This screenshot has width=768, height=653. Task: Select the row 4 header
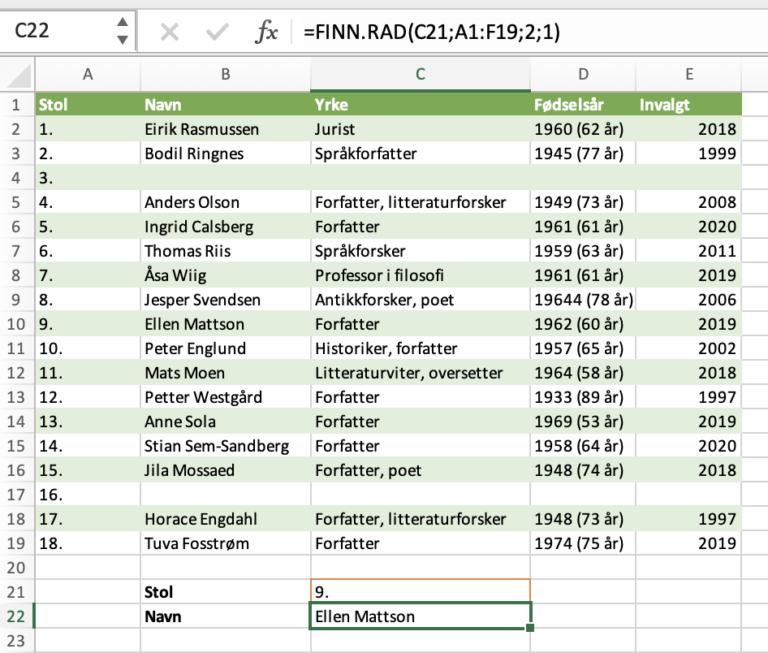tap(16, 178)
